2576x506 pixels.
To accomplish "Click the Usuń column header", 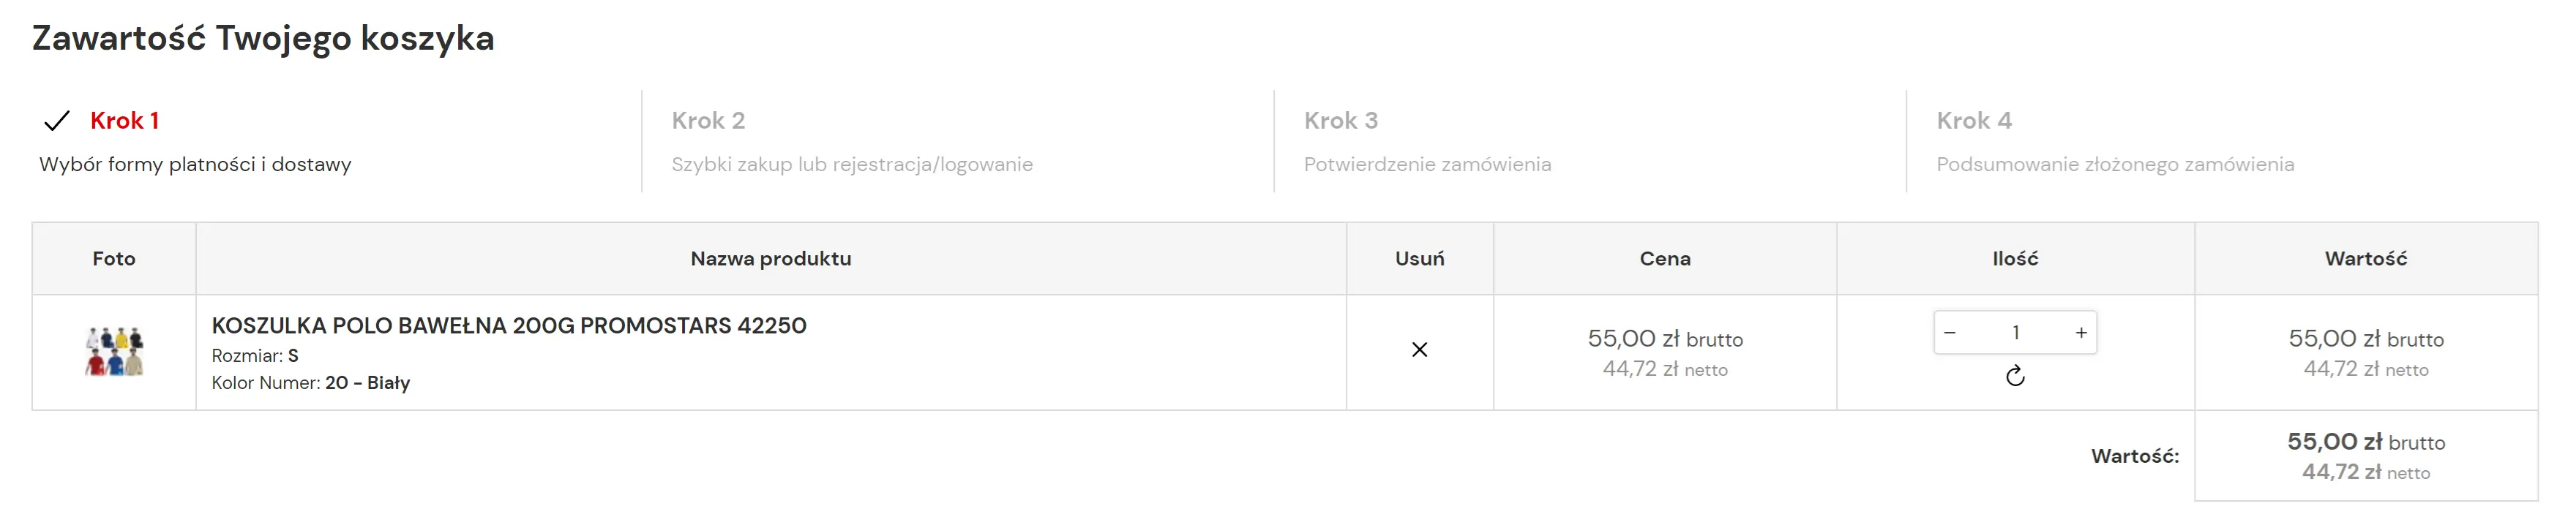I will click(x=1419, y=258).
